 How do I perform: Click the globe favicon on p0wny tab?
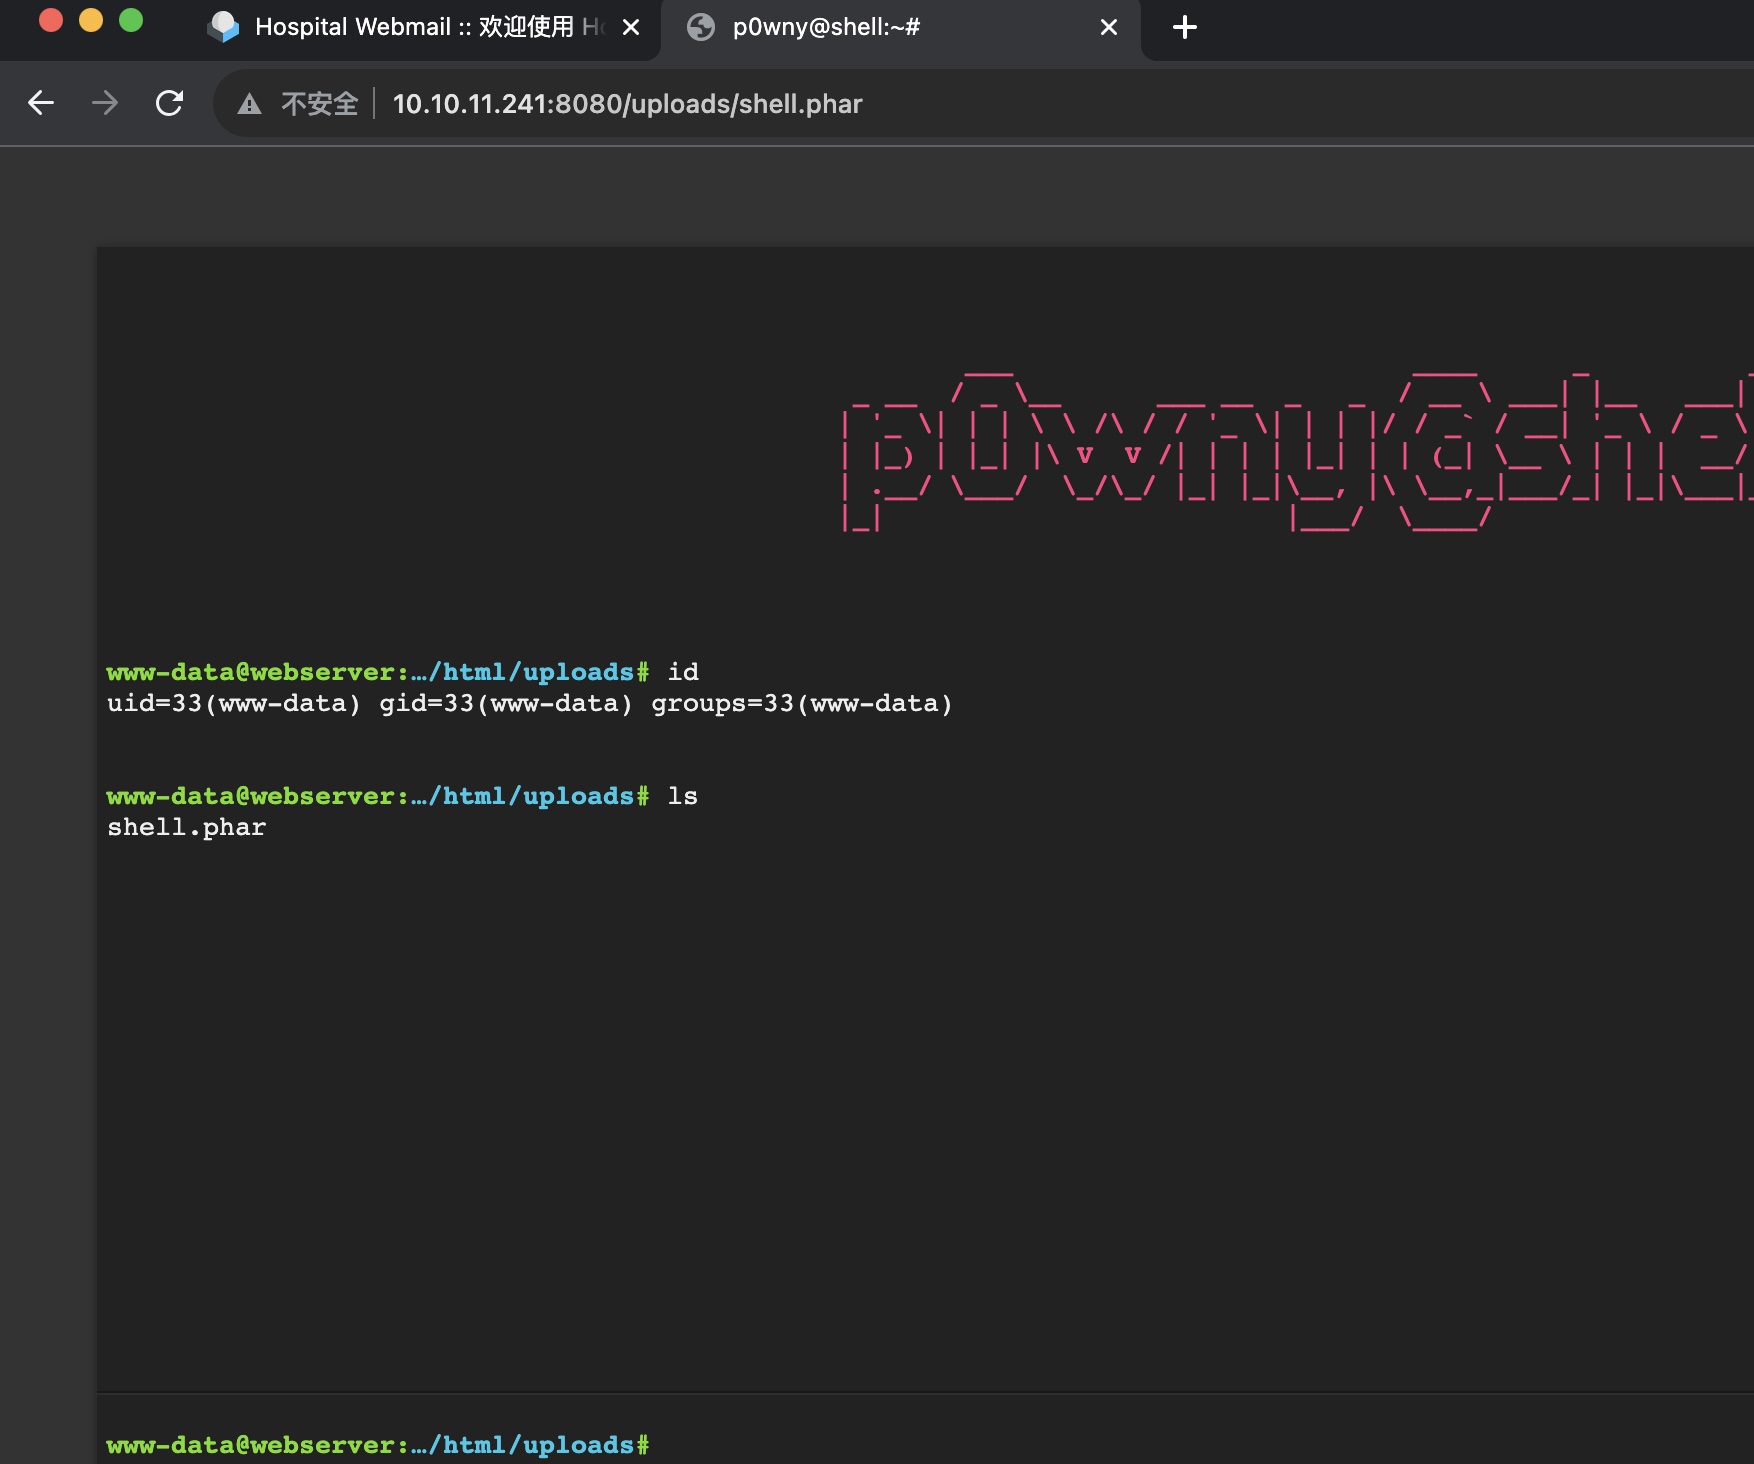coord(701,27)
